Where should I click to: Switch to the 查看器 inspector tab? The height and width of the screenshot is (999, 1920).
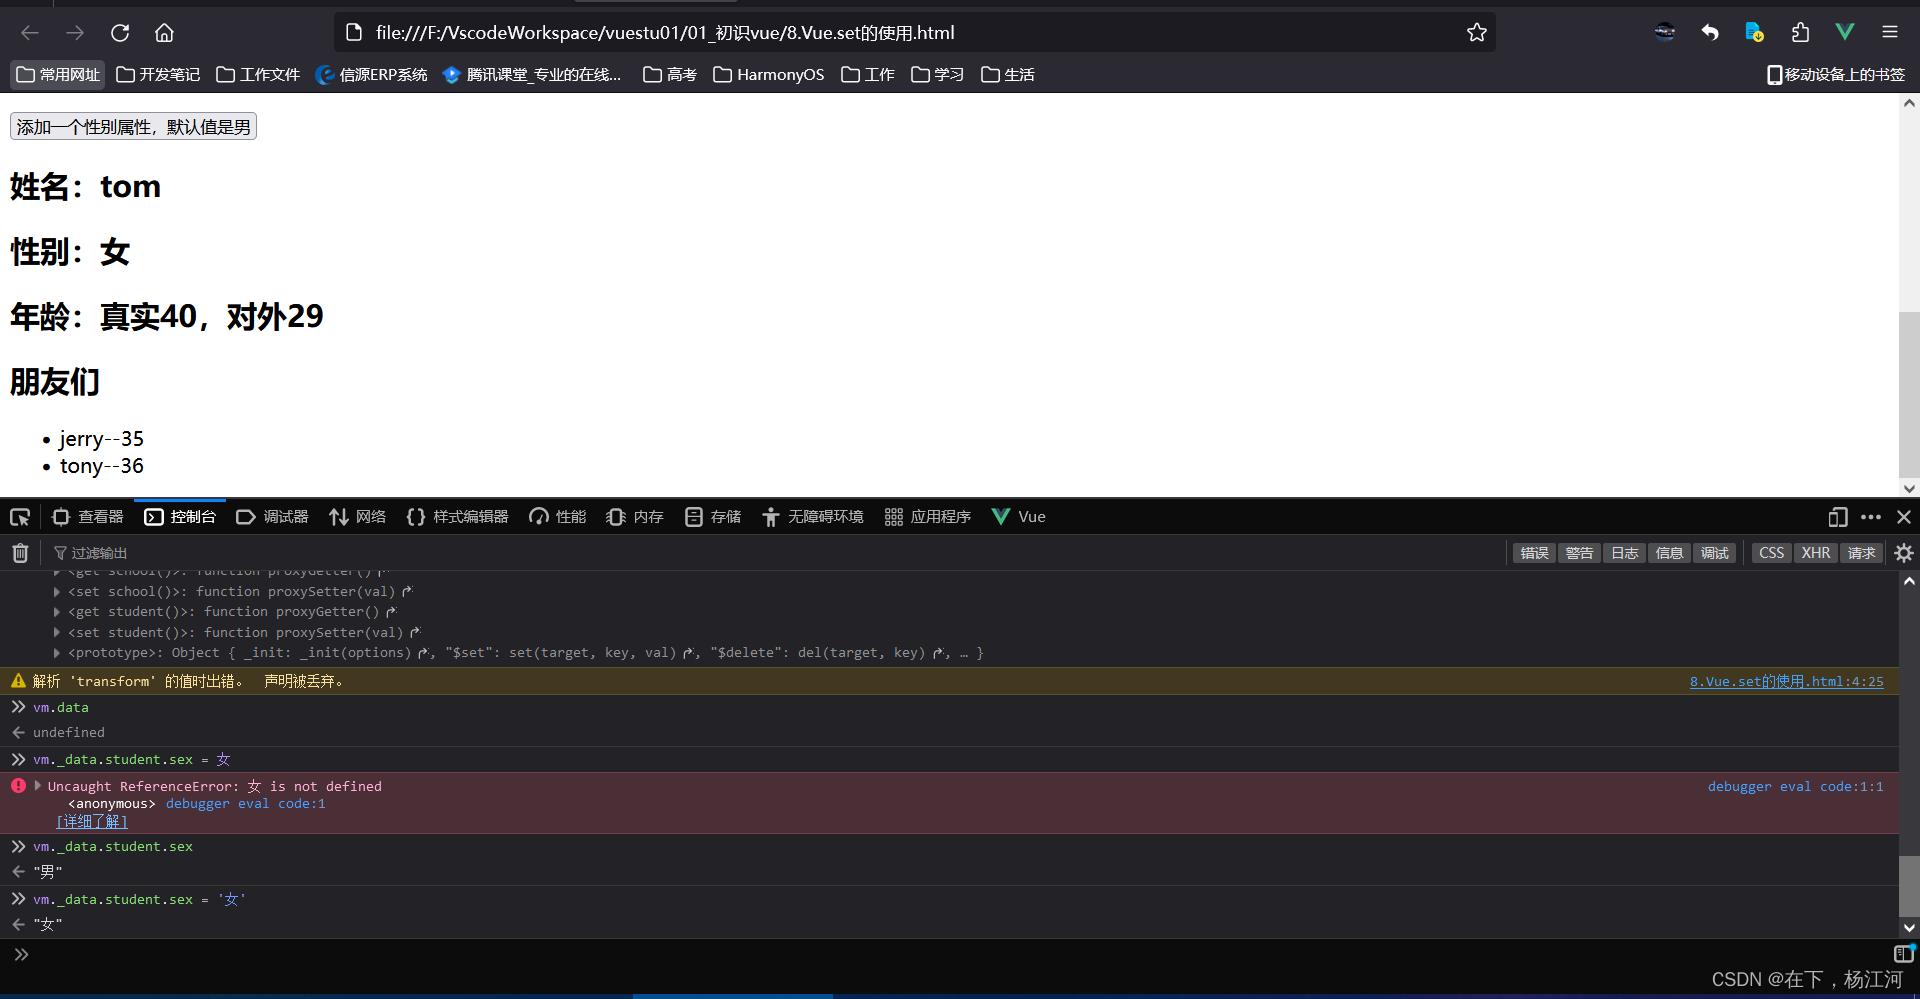tap(88, 517)
